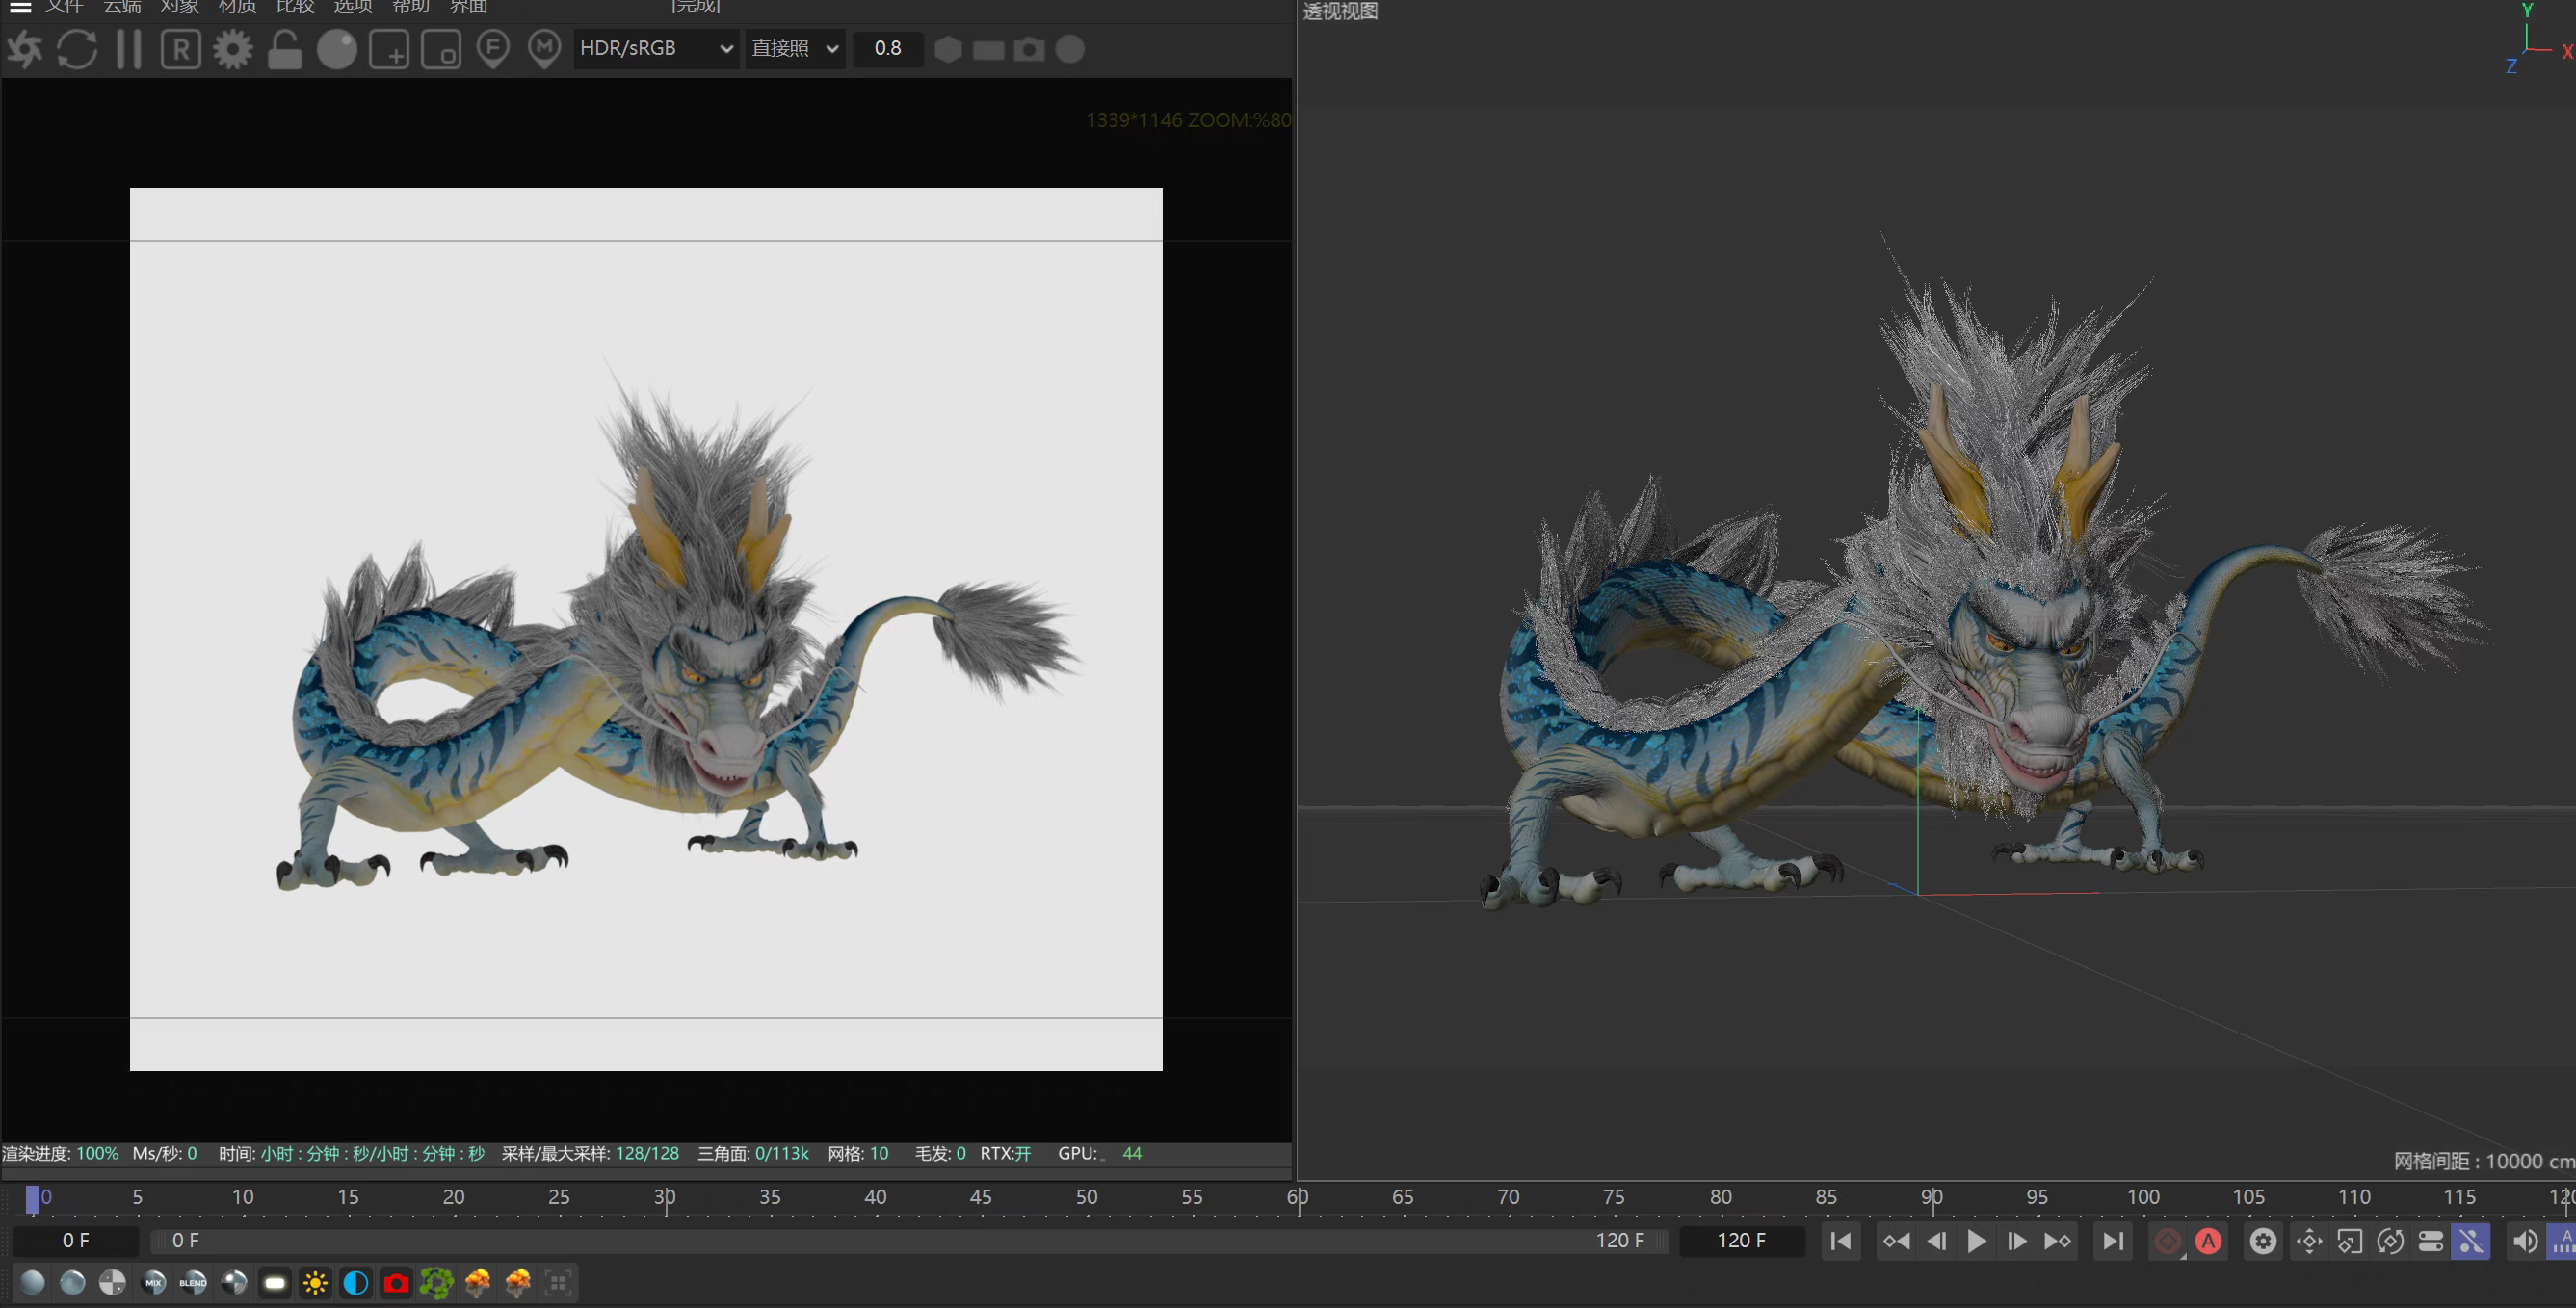Toggle the clay mode sphere icon
This screenshot has height=1308, width=2576.
click(x=337, y=49)
